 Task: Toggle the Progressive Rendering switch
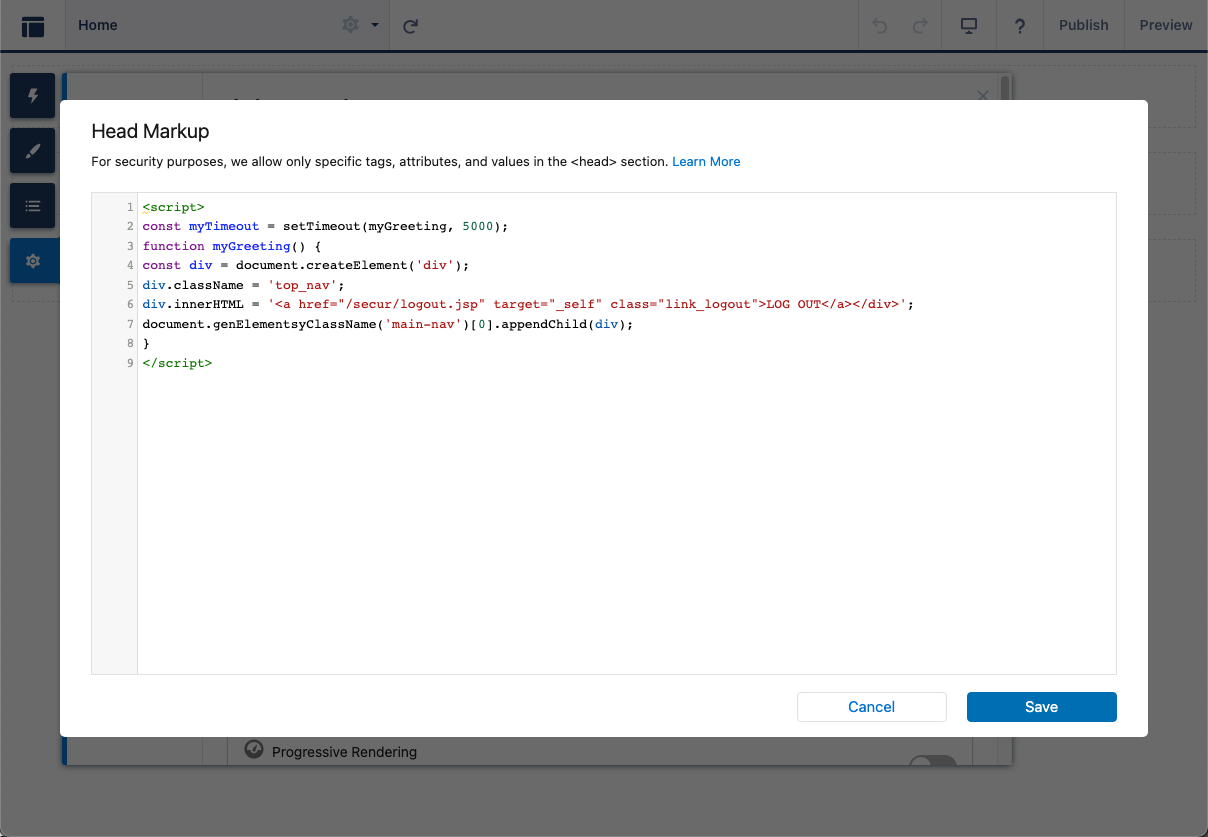[x=932, y=762]
